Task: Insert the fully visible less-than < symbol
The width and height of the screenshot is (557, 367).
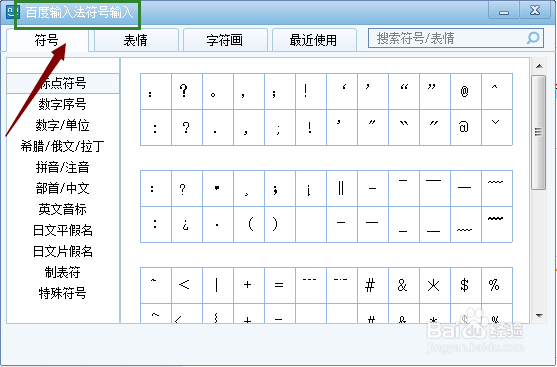Action: click(x=187, y=285)
